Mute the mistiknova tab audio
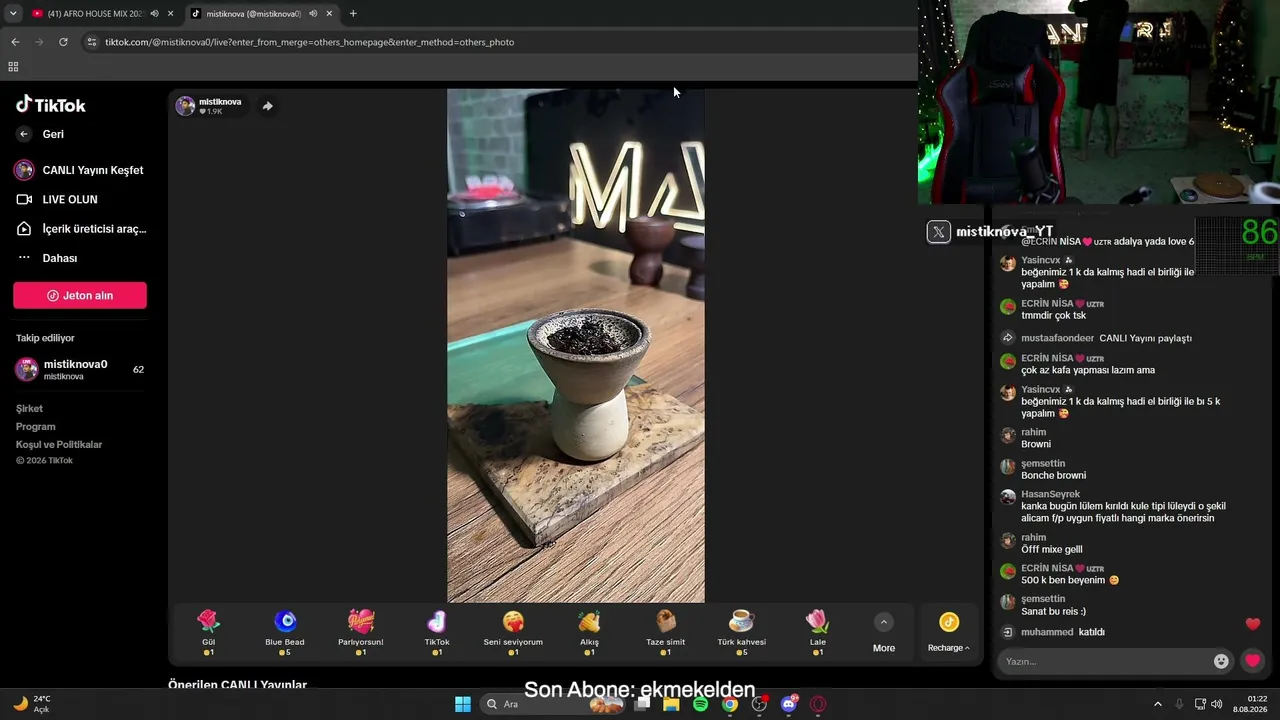 312,14
